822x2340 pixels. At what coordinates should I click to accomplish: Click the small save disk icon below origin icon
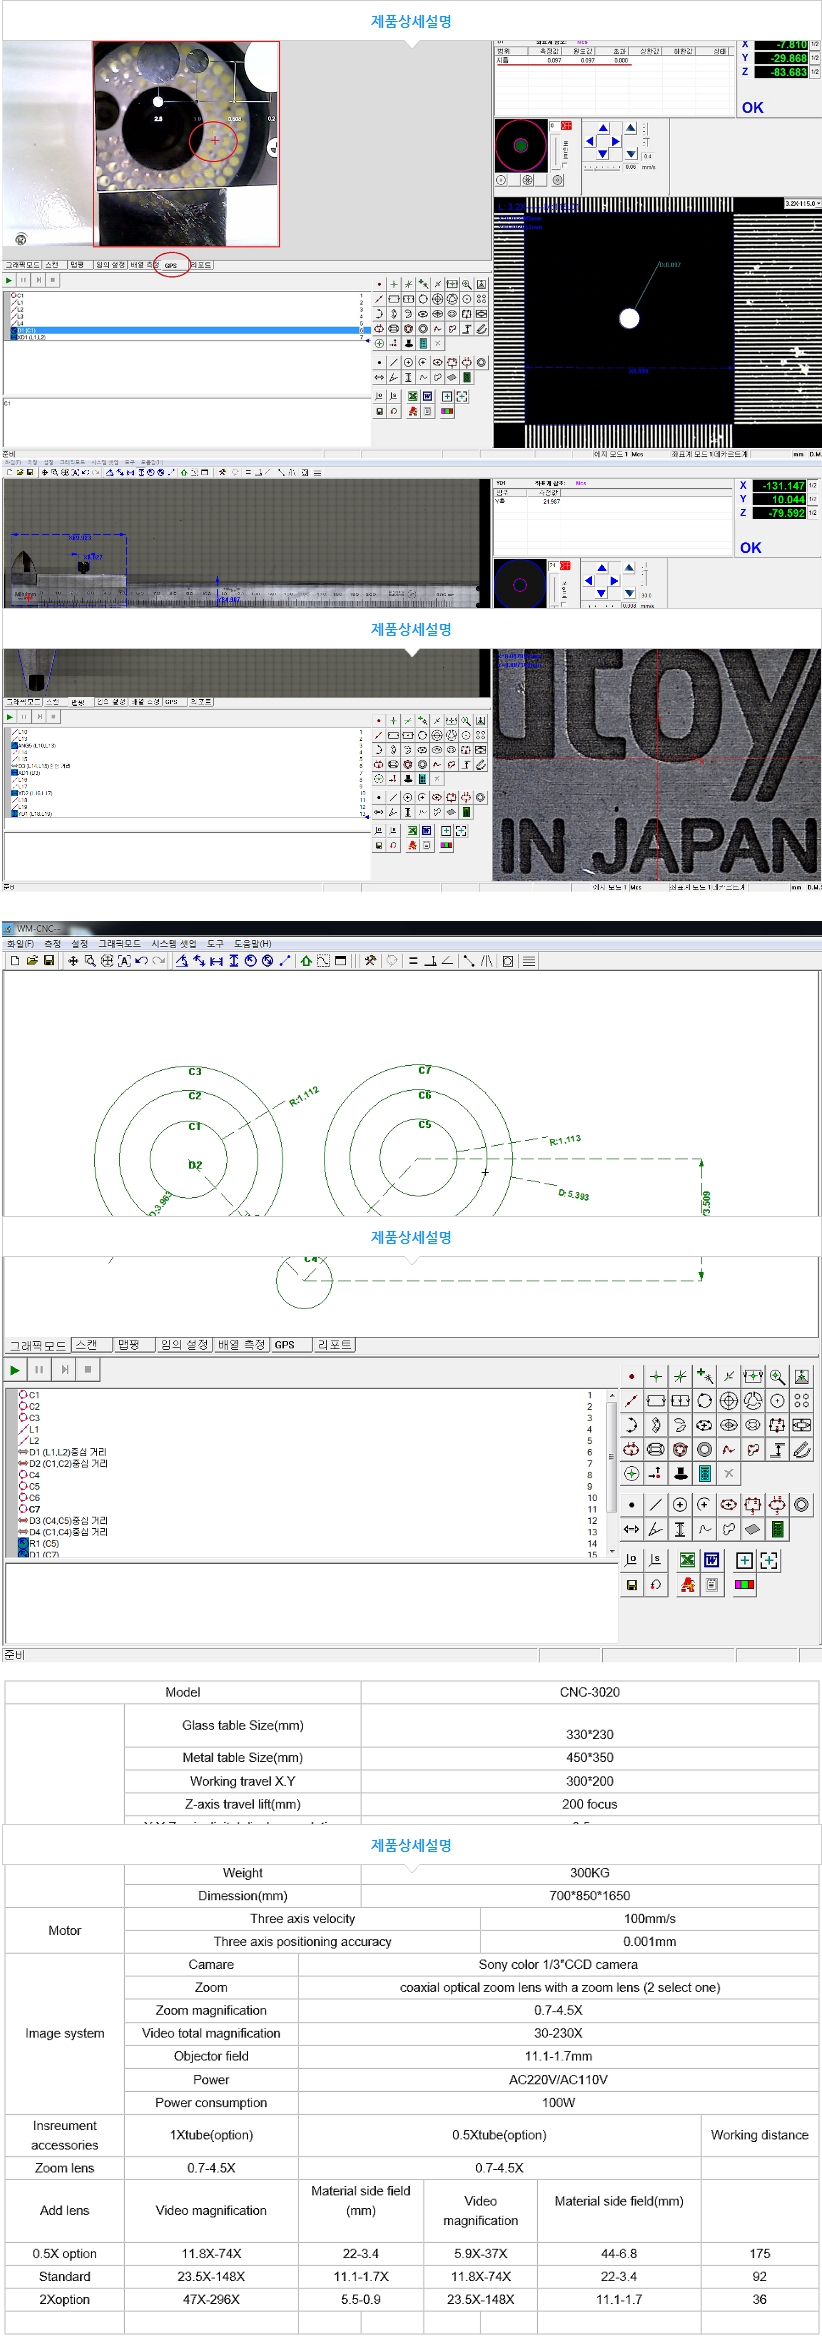coord(631,1585)
